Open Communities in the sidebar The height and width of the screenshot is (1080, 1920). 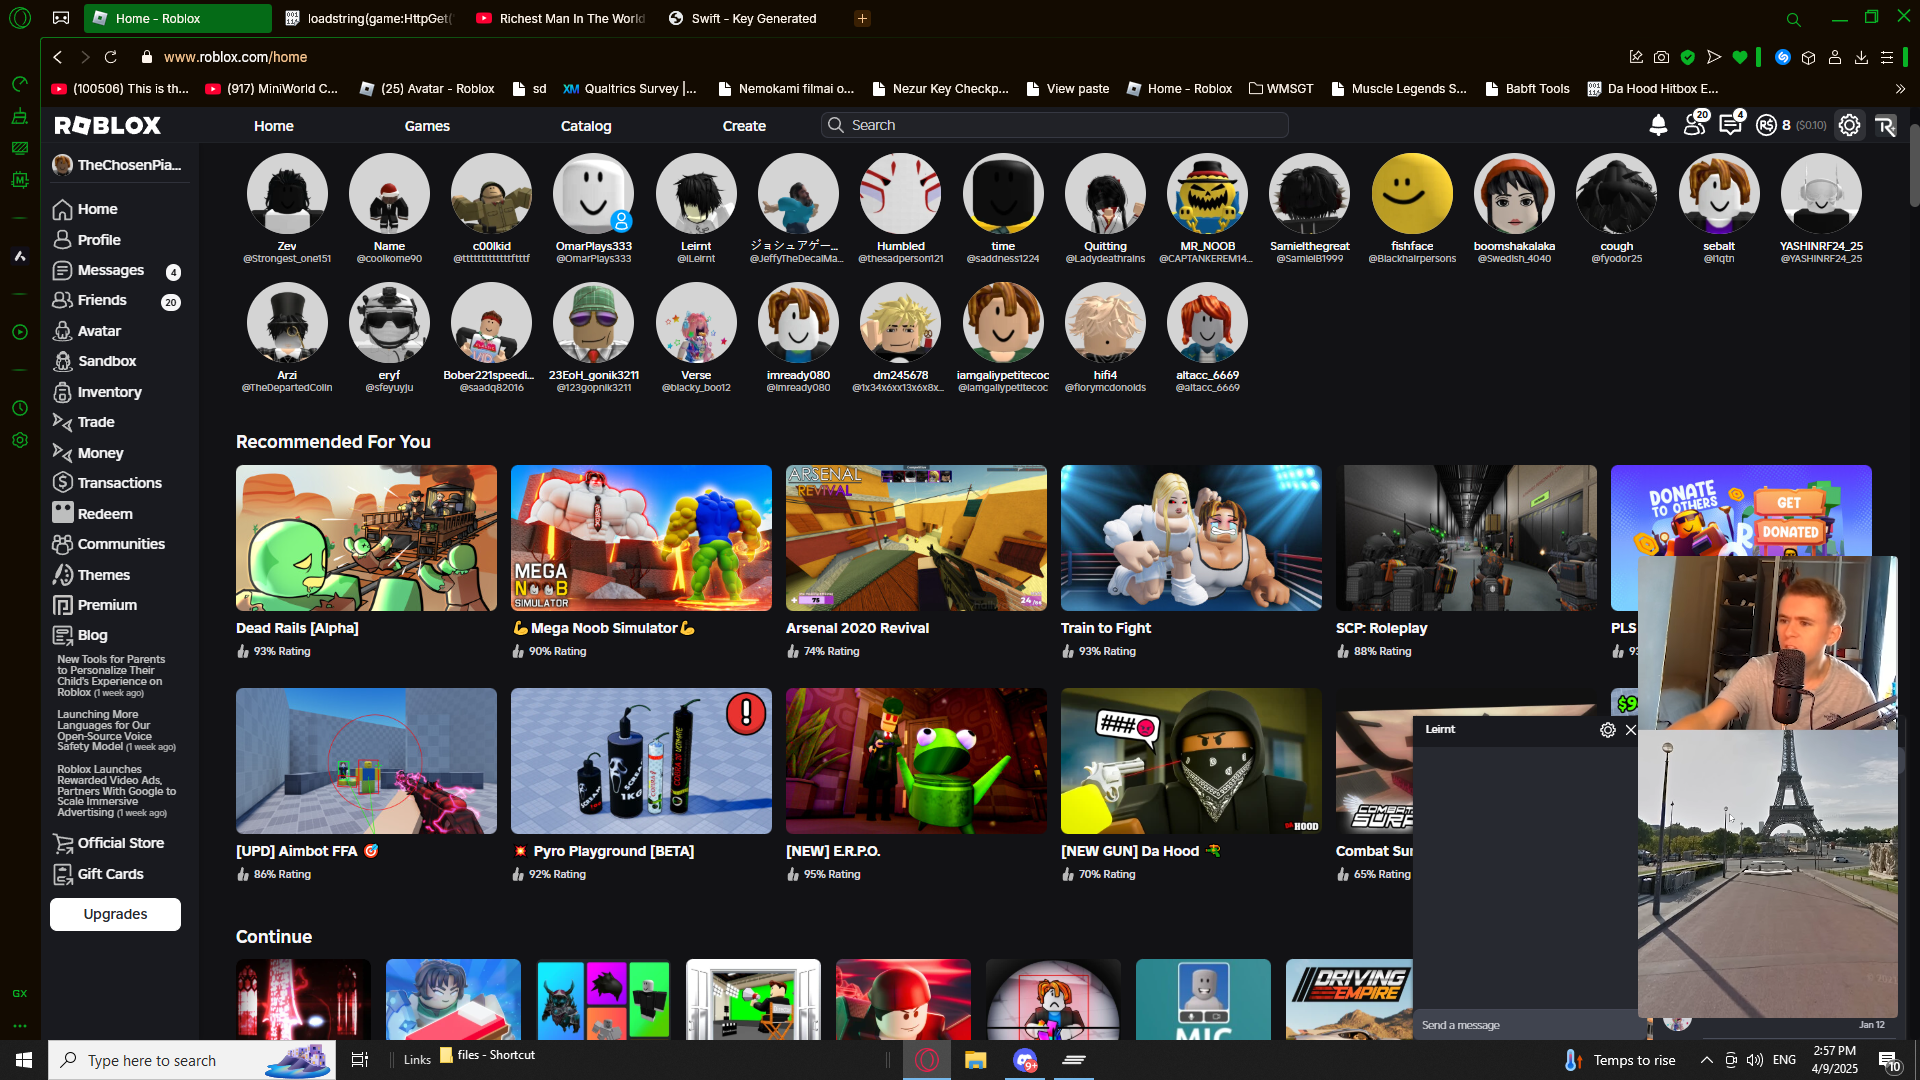(121, 544)
